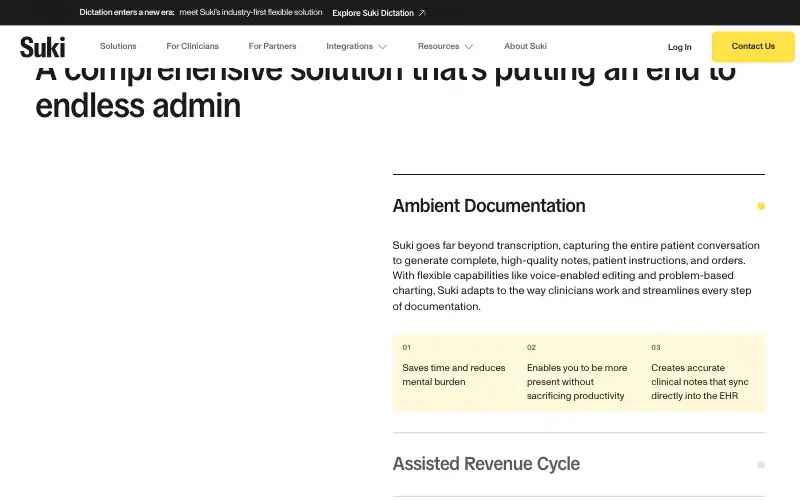Screen dimensions: 800x500
Task: Select the '01' benefit number label
Action: tap(406, 347)
